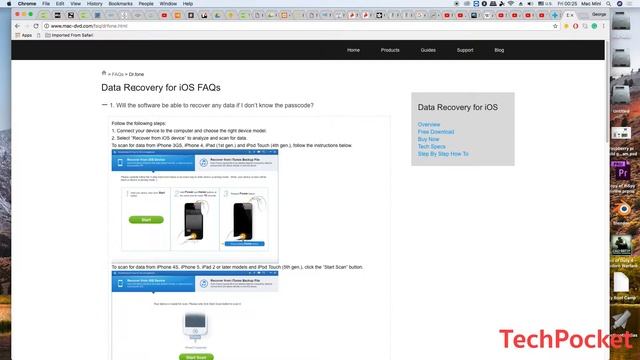Click the browser Forward arrow
This screenshot has height=360, width=640.
(x=27, y=26)
